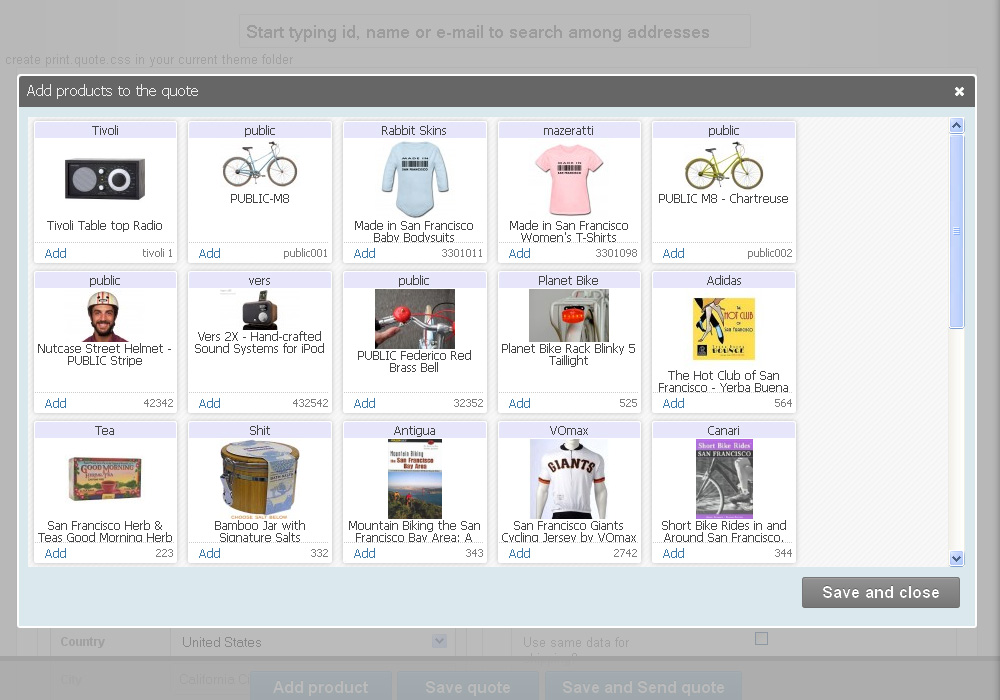
Task: Add Vers 2X Sound System
Action: click(209, 403)
